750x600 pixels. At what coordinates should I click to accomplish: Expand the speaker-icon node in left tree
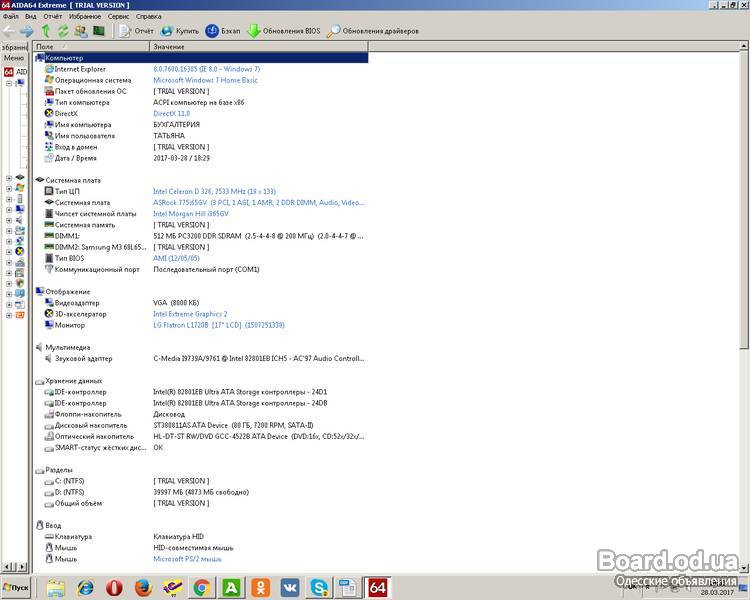tap(9, 220)
